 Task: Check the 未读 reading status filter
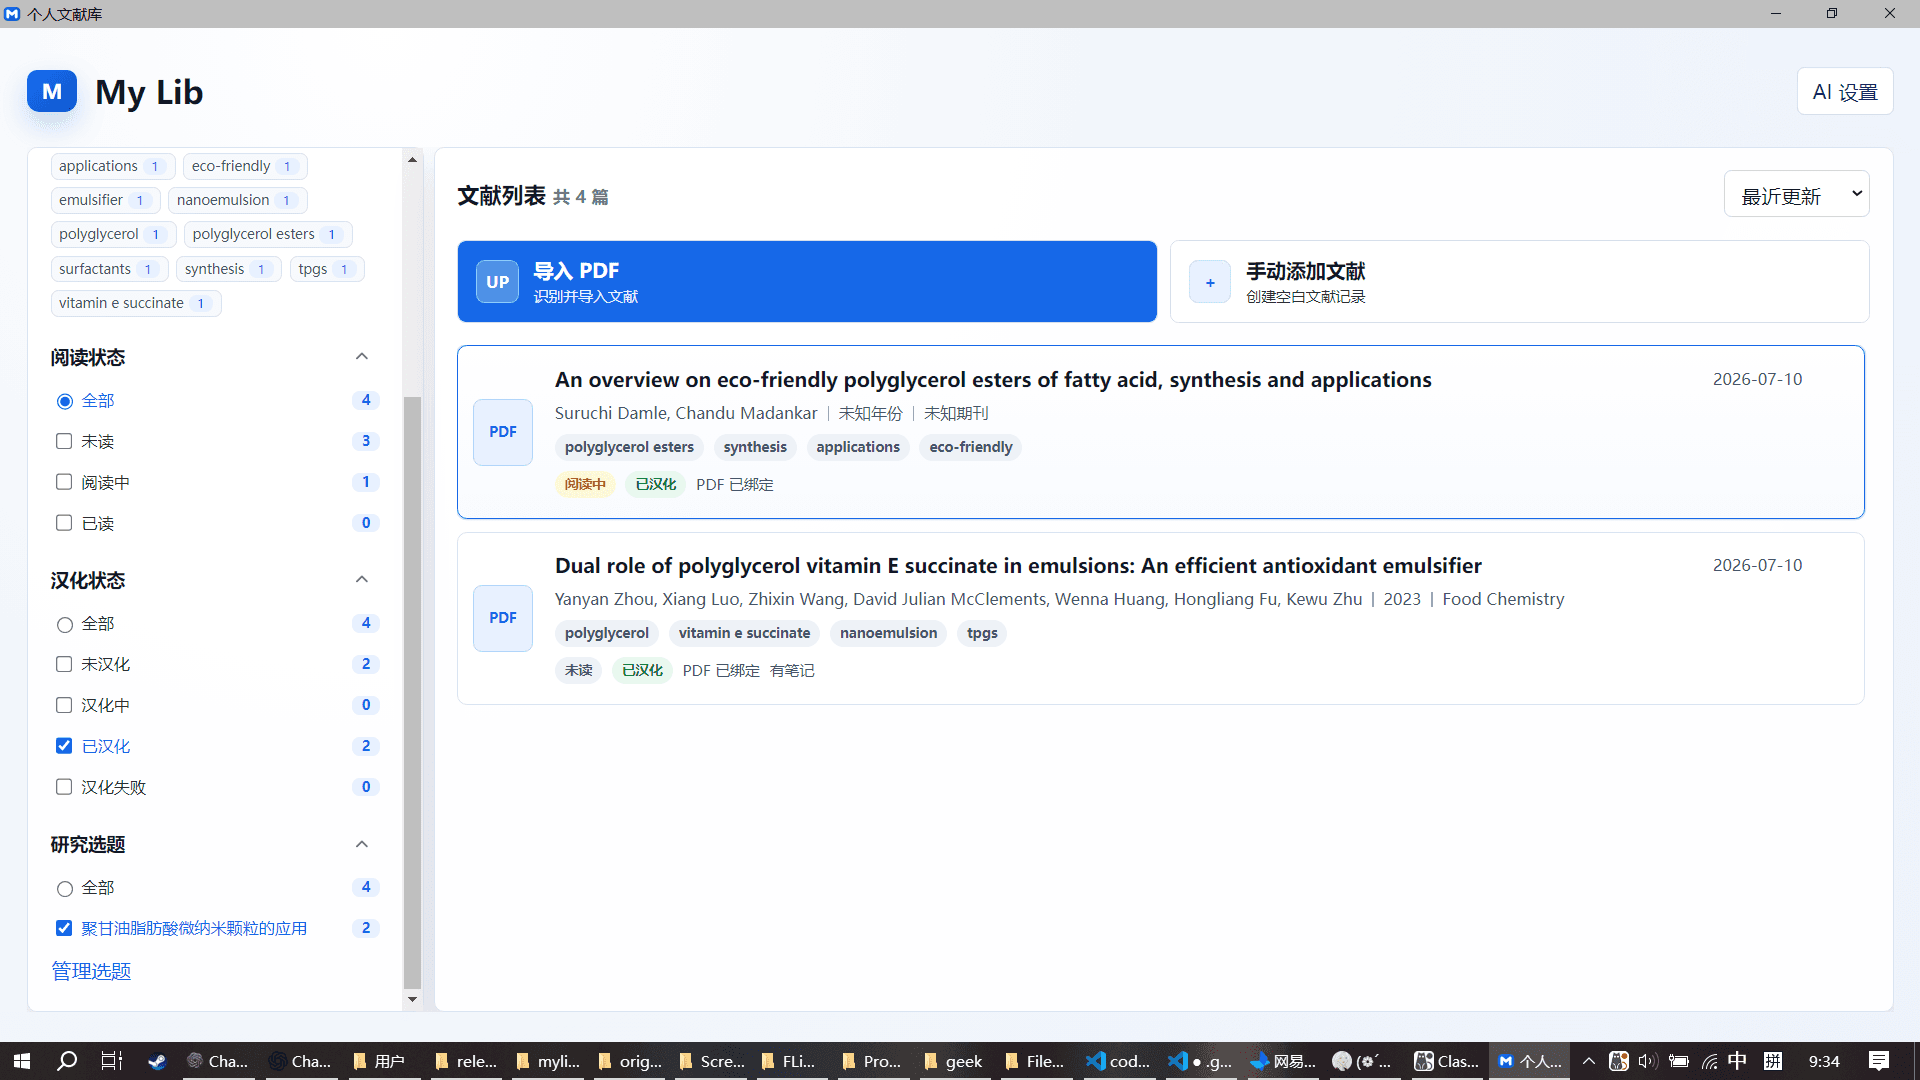click(64, 441)
